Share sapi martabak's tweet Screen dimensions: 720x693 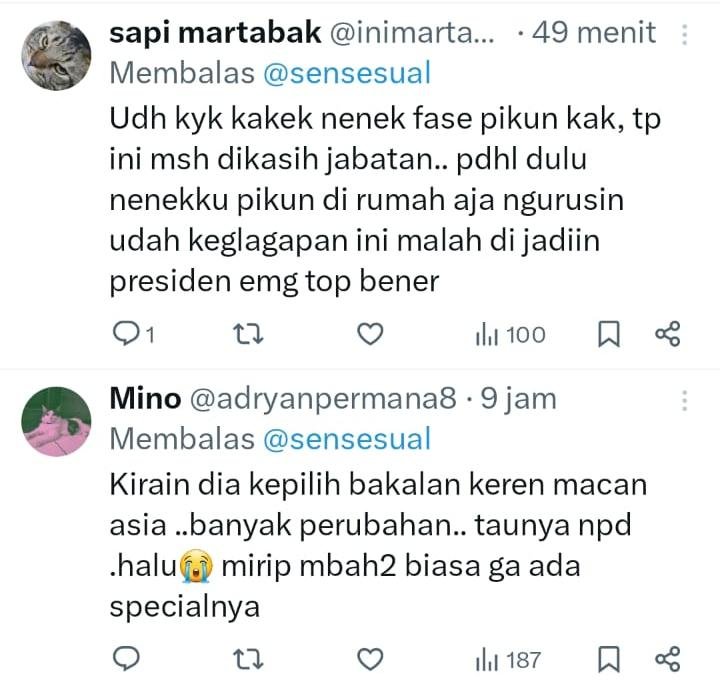(667, 334)
